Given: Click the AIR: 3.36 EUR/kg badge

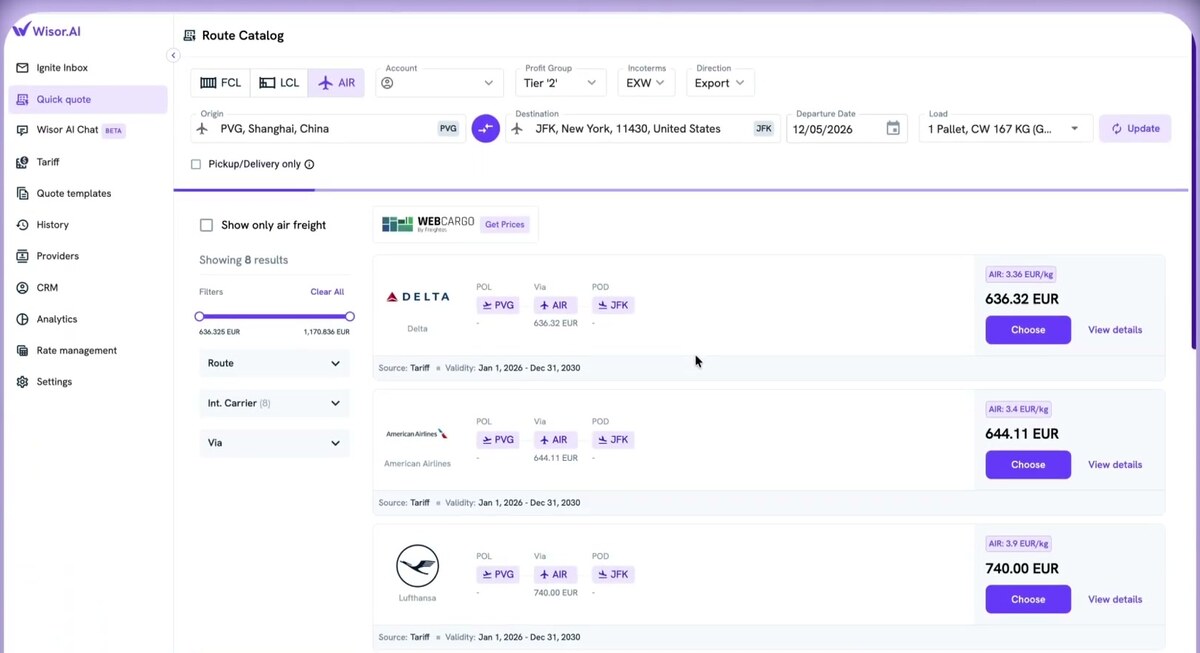Looking at the screenshot, I should click(1021, 274).
